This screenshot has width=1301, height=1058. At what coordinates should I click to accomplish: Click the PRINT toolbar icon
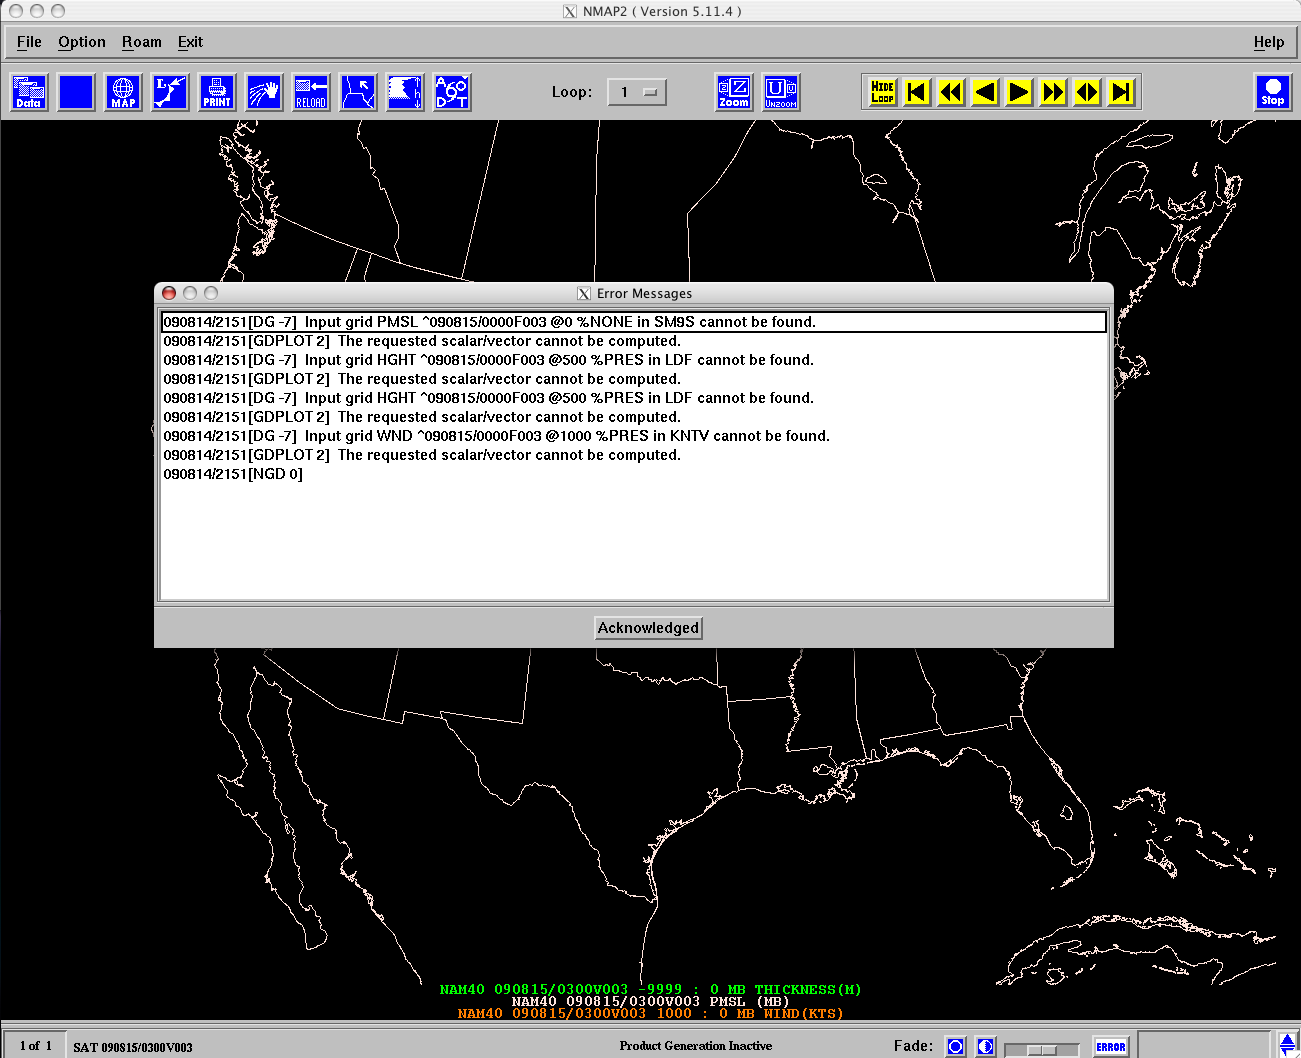coord(217,92)
